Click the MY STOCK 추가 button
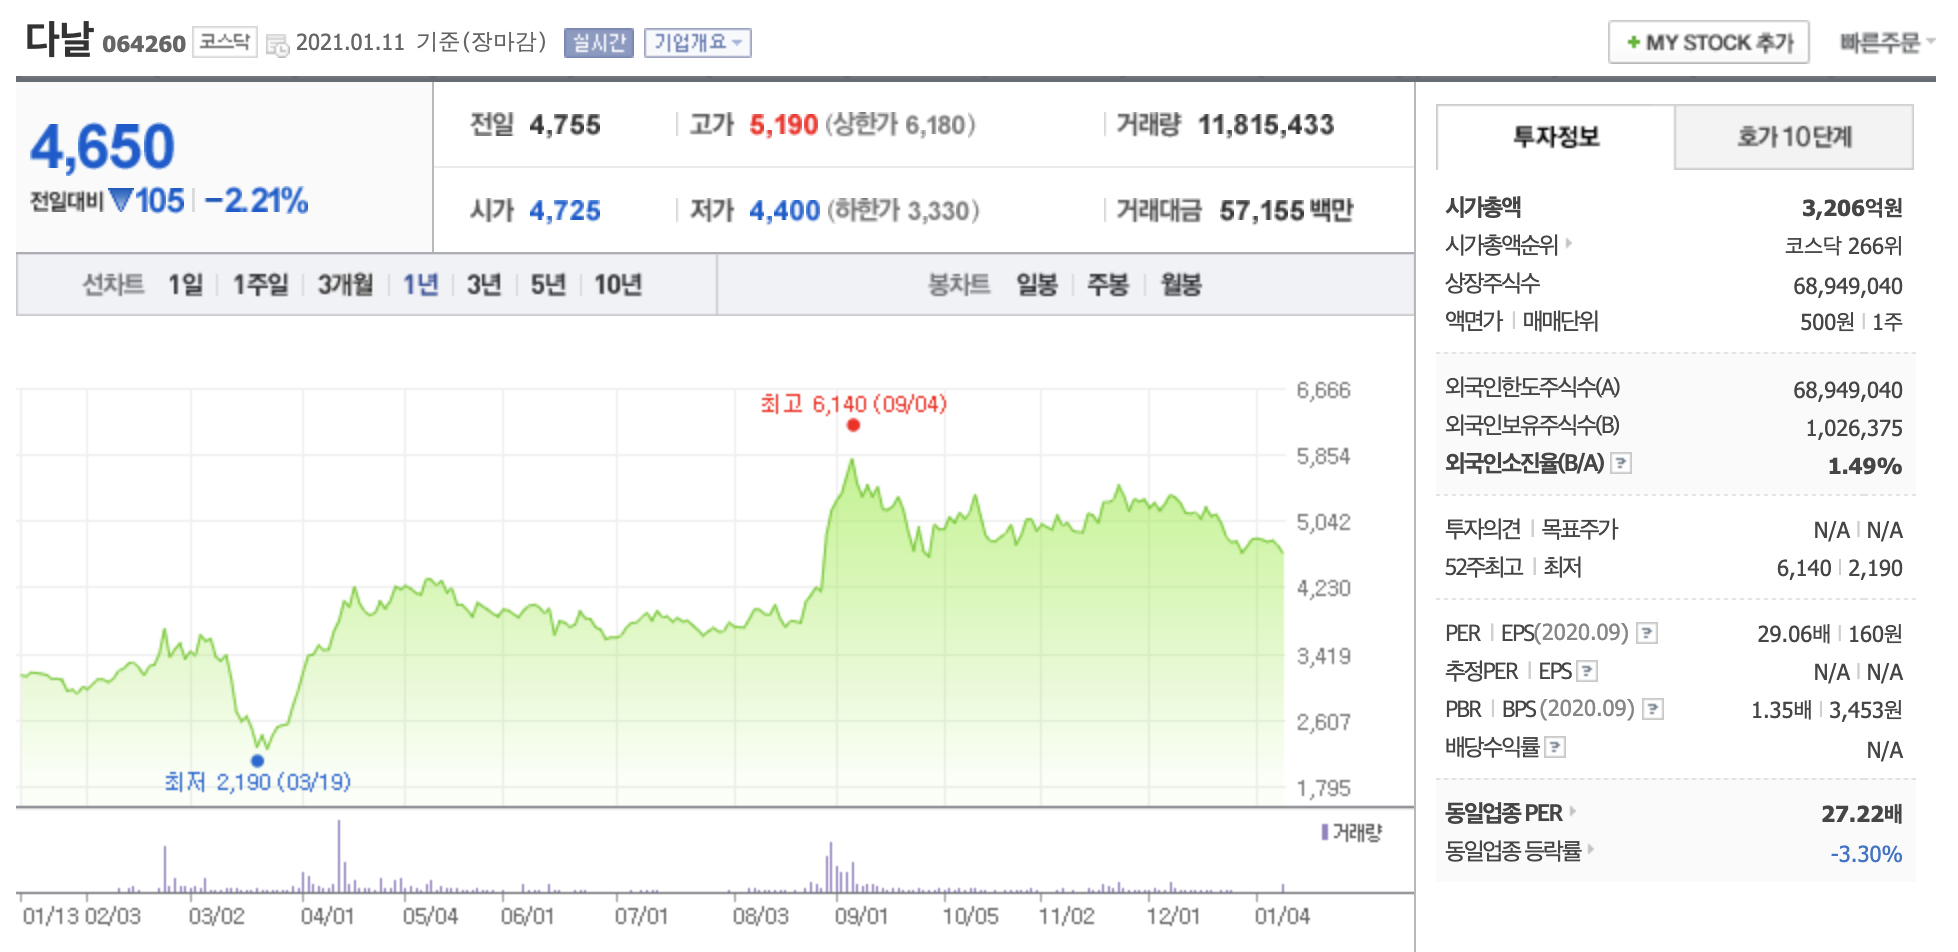The height and width of the screenshot is (952, 1958). [1708, 42]
